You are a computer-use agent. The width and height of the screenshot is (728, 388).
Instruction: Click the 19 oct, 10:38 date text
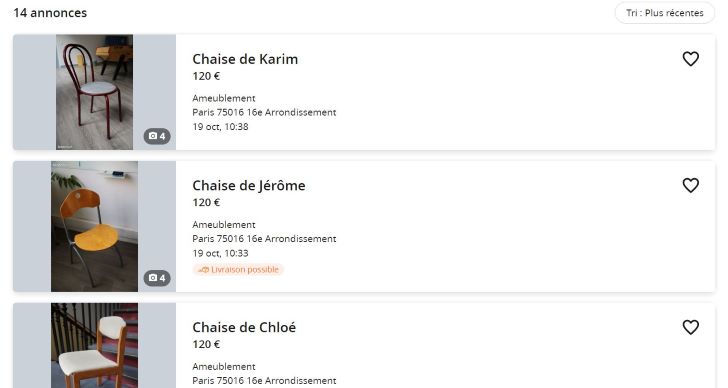tap(221, 127)
